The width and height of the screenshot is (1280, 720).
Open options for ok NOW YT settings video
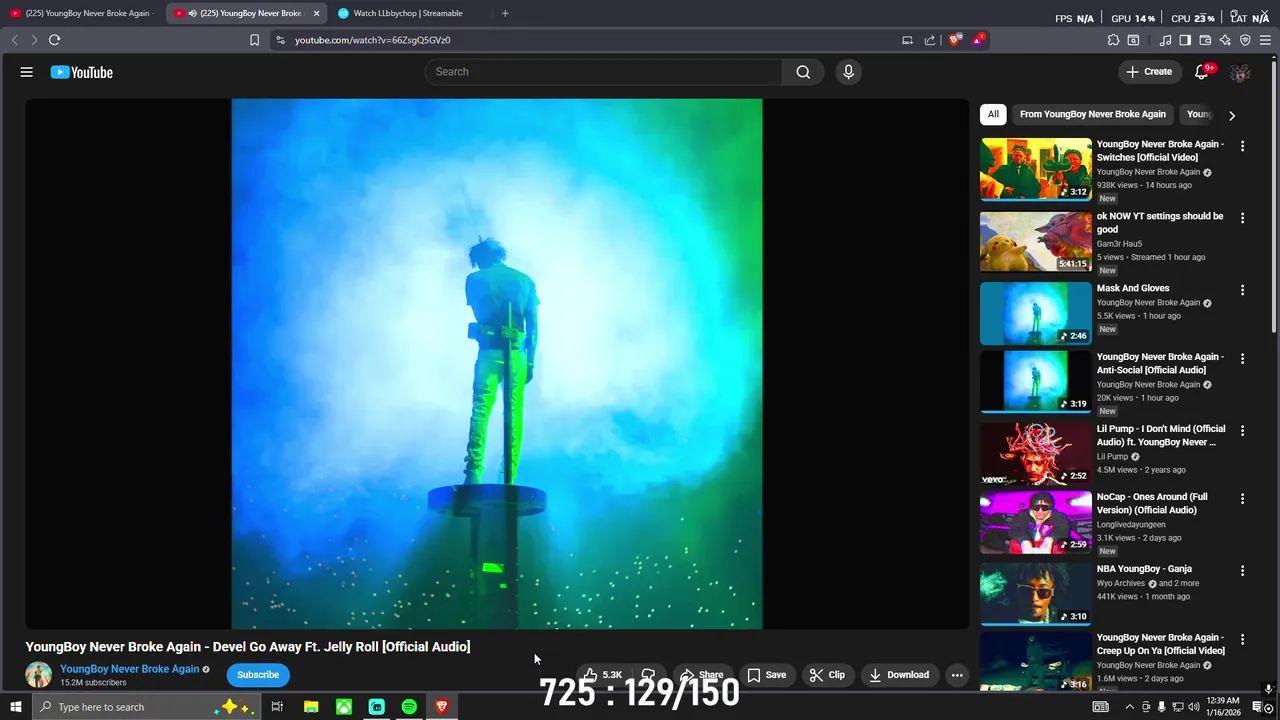1242,218
